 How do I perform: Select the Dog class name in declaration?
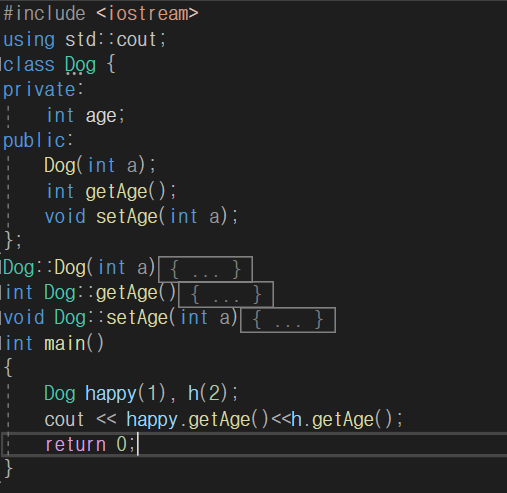[80, 65]
